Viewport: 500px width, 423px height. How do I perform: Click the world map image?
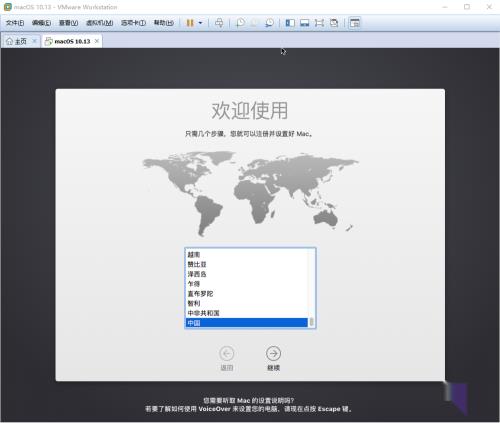[x=250, y=194]
